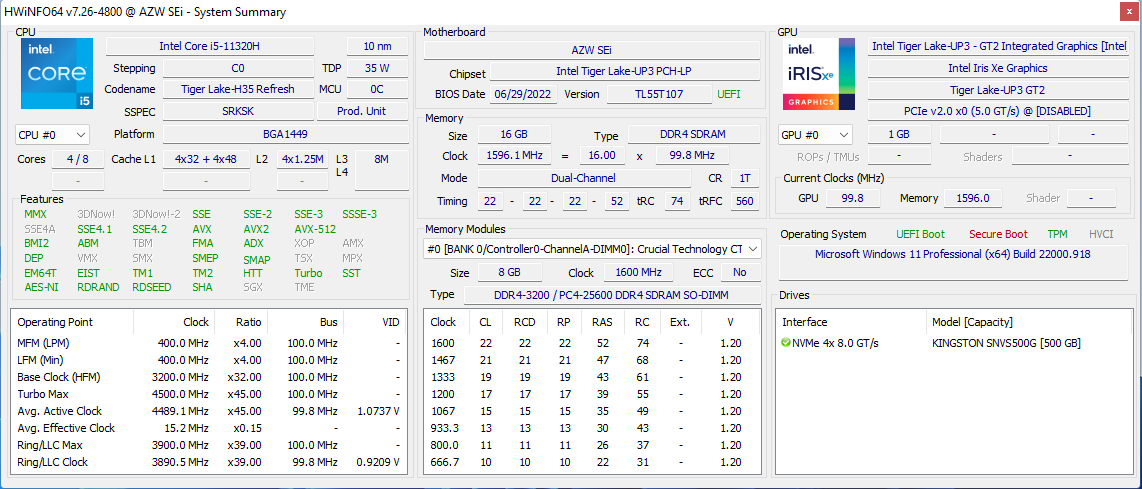Click the PCIe v2.0 x0 DISABLED field
The image size is (1142, 489).
point(998,111)
